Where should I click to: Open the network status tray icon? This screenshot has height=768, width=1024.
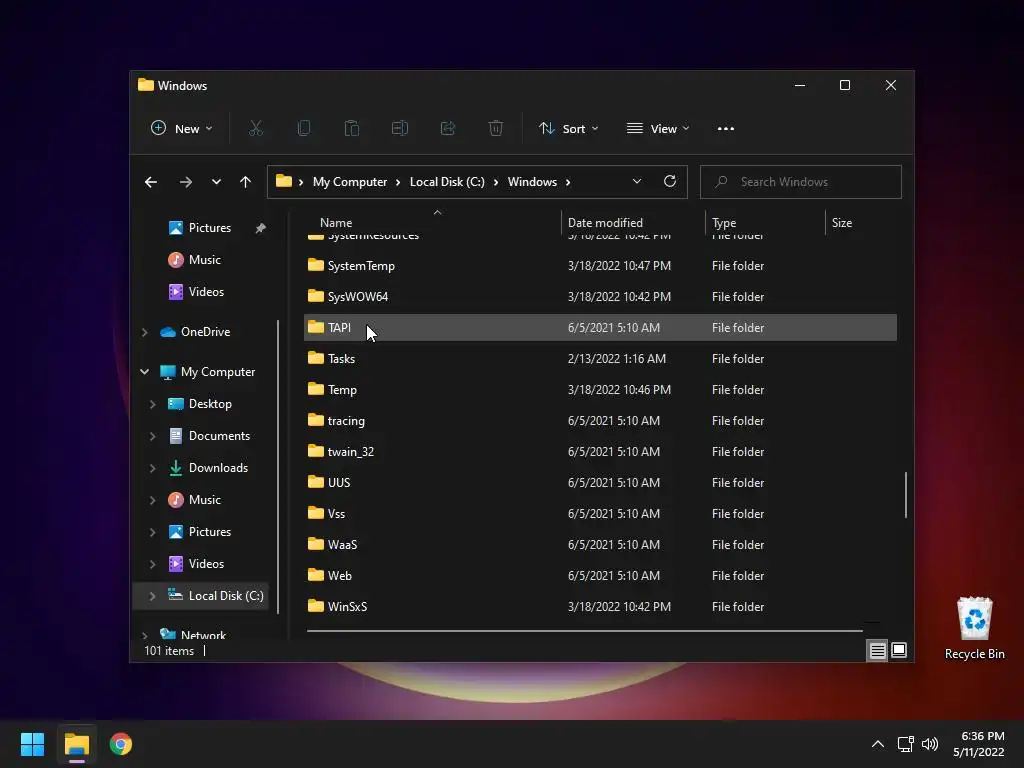[x=905, y=744]
